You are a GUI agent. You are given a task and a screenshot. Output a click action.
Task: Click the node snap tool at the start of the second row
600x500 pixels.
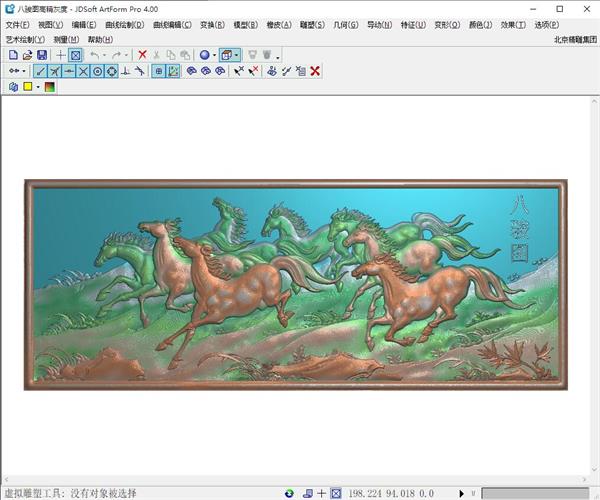point(14,71)
